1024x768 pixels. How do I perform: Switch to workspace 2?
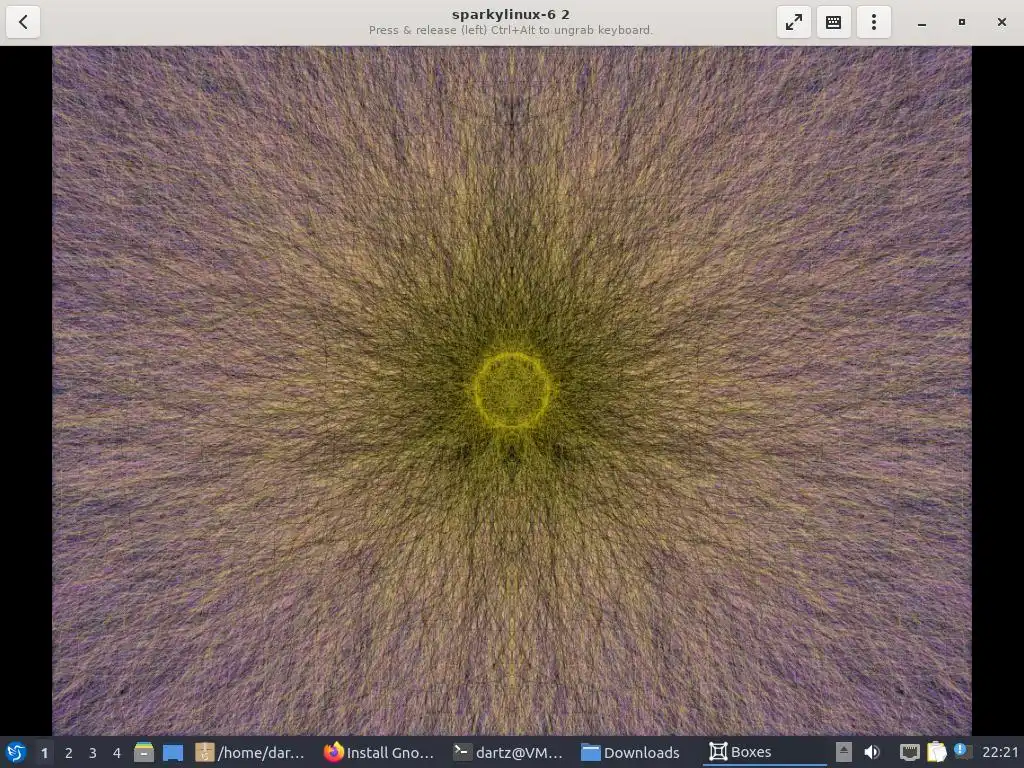(x=69, y=753)
